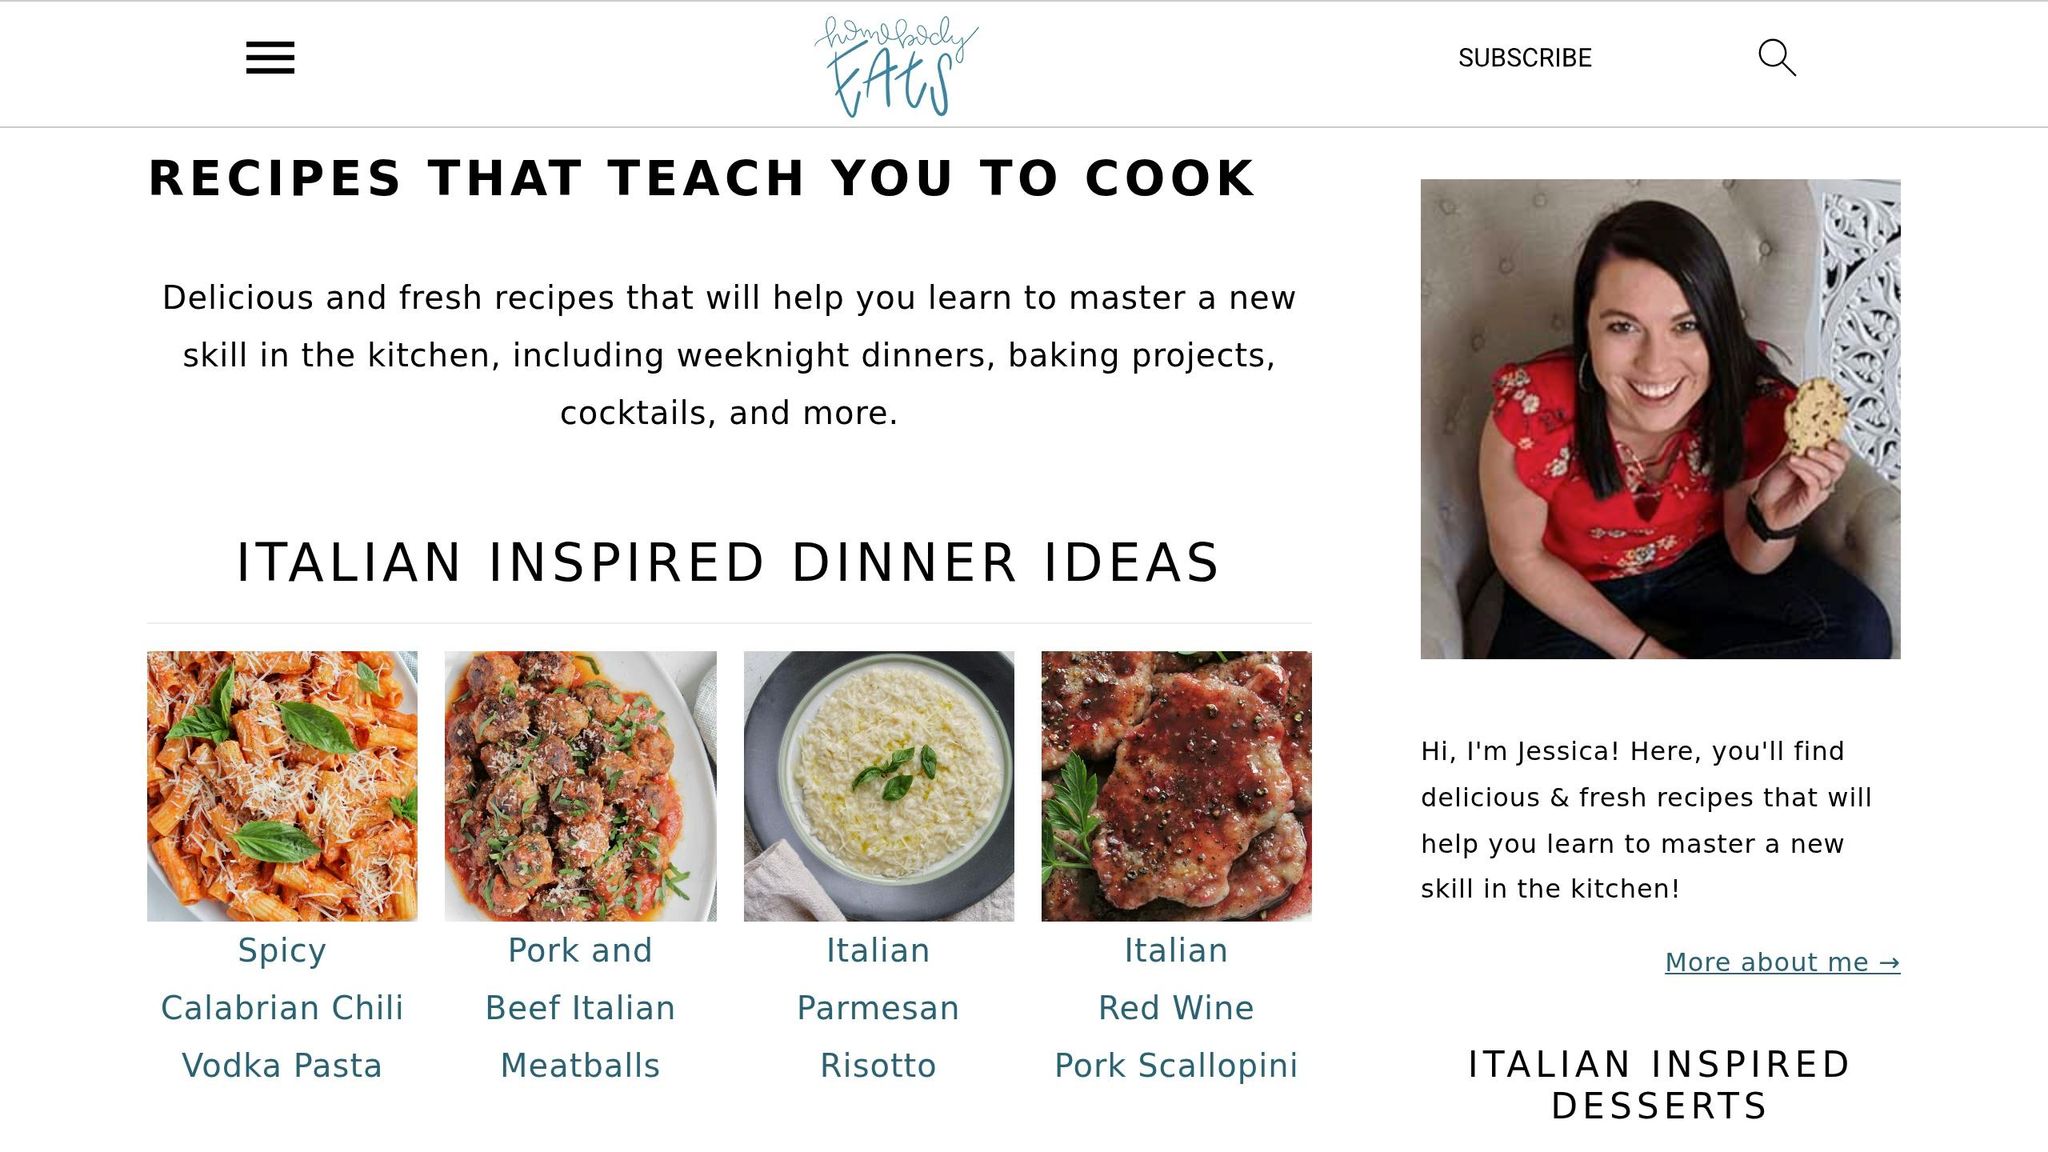
Task: Click Jessica's portrait photo in sidebar
Action: [x=1660, y=419]
